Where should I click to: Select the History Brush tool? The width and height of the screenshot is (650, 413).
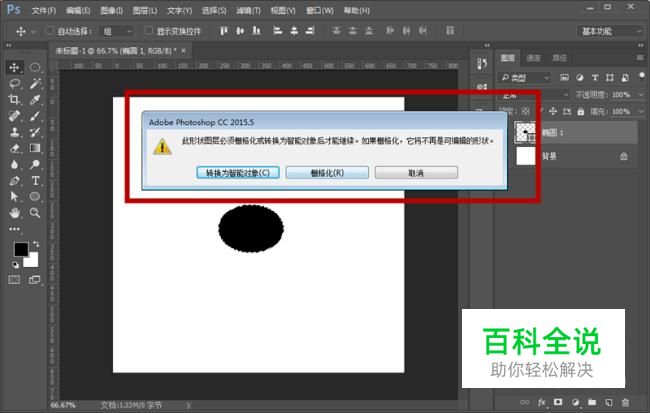[35, 132]
